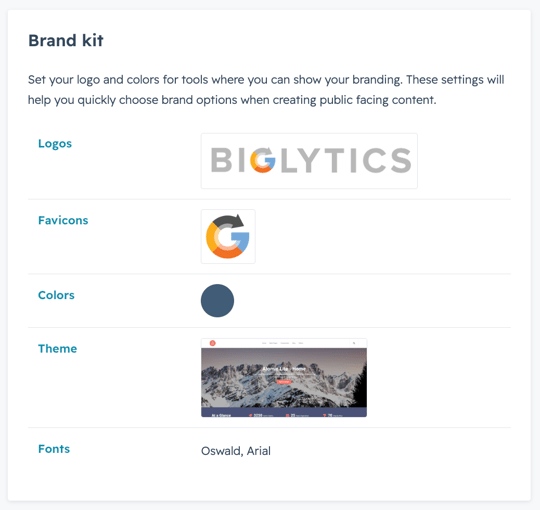Click the At a Glance bar in preview
The height and width of the screenshot is (510, 540).
coord(284,413)
